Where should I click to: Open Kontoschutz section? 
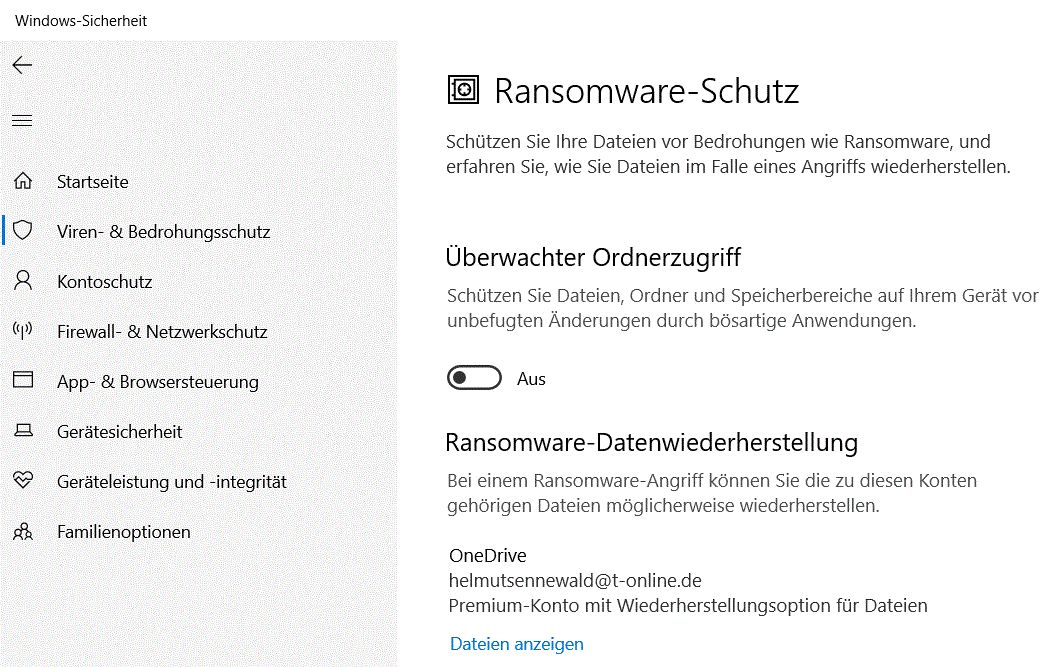click(x=105, y=282)
